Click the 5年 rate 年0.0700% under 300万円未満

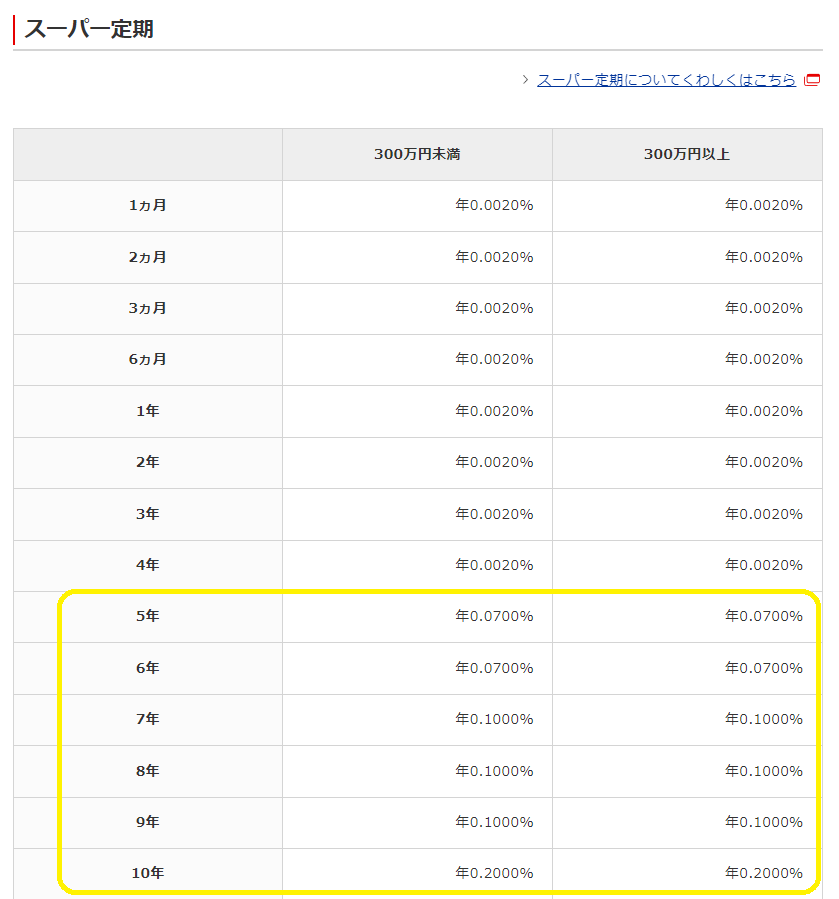494,616
